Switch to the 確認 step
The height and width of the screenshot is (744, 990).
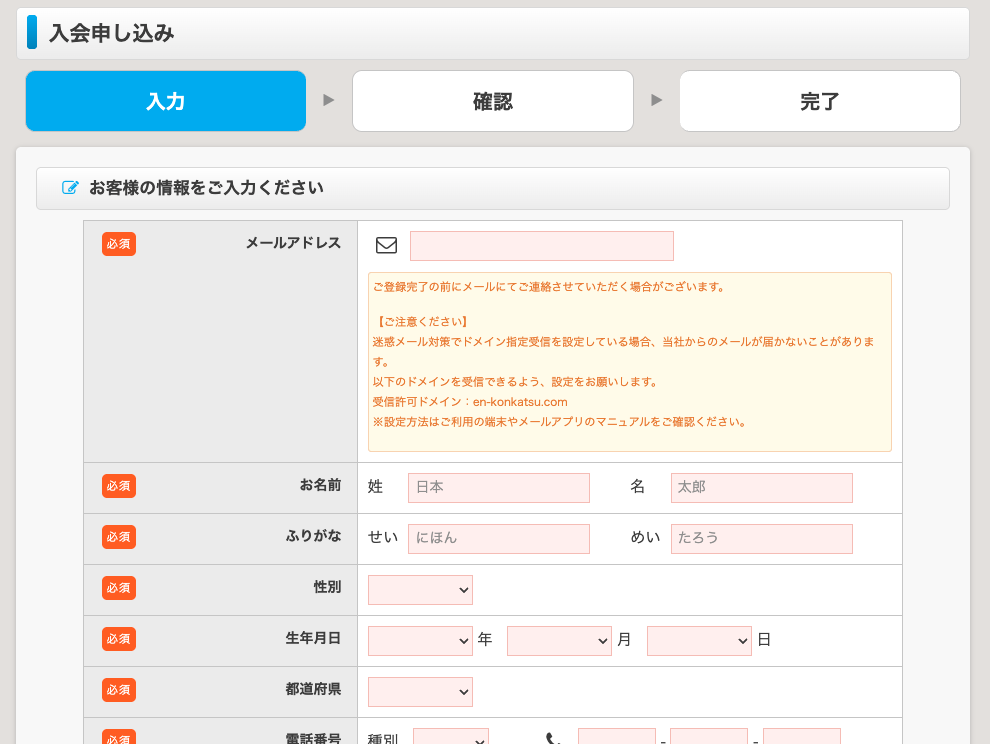pyautogui.click(x=492, y=101)
